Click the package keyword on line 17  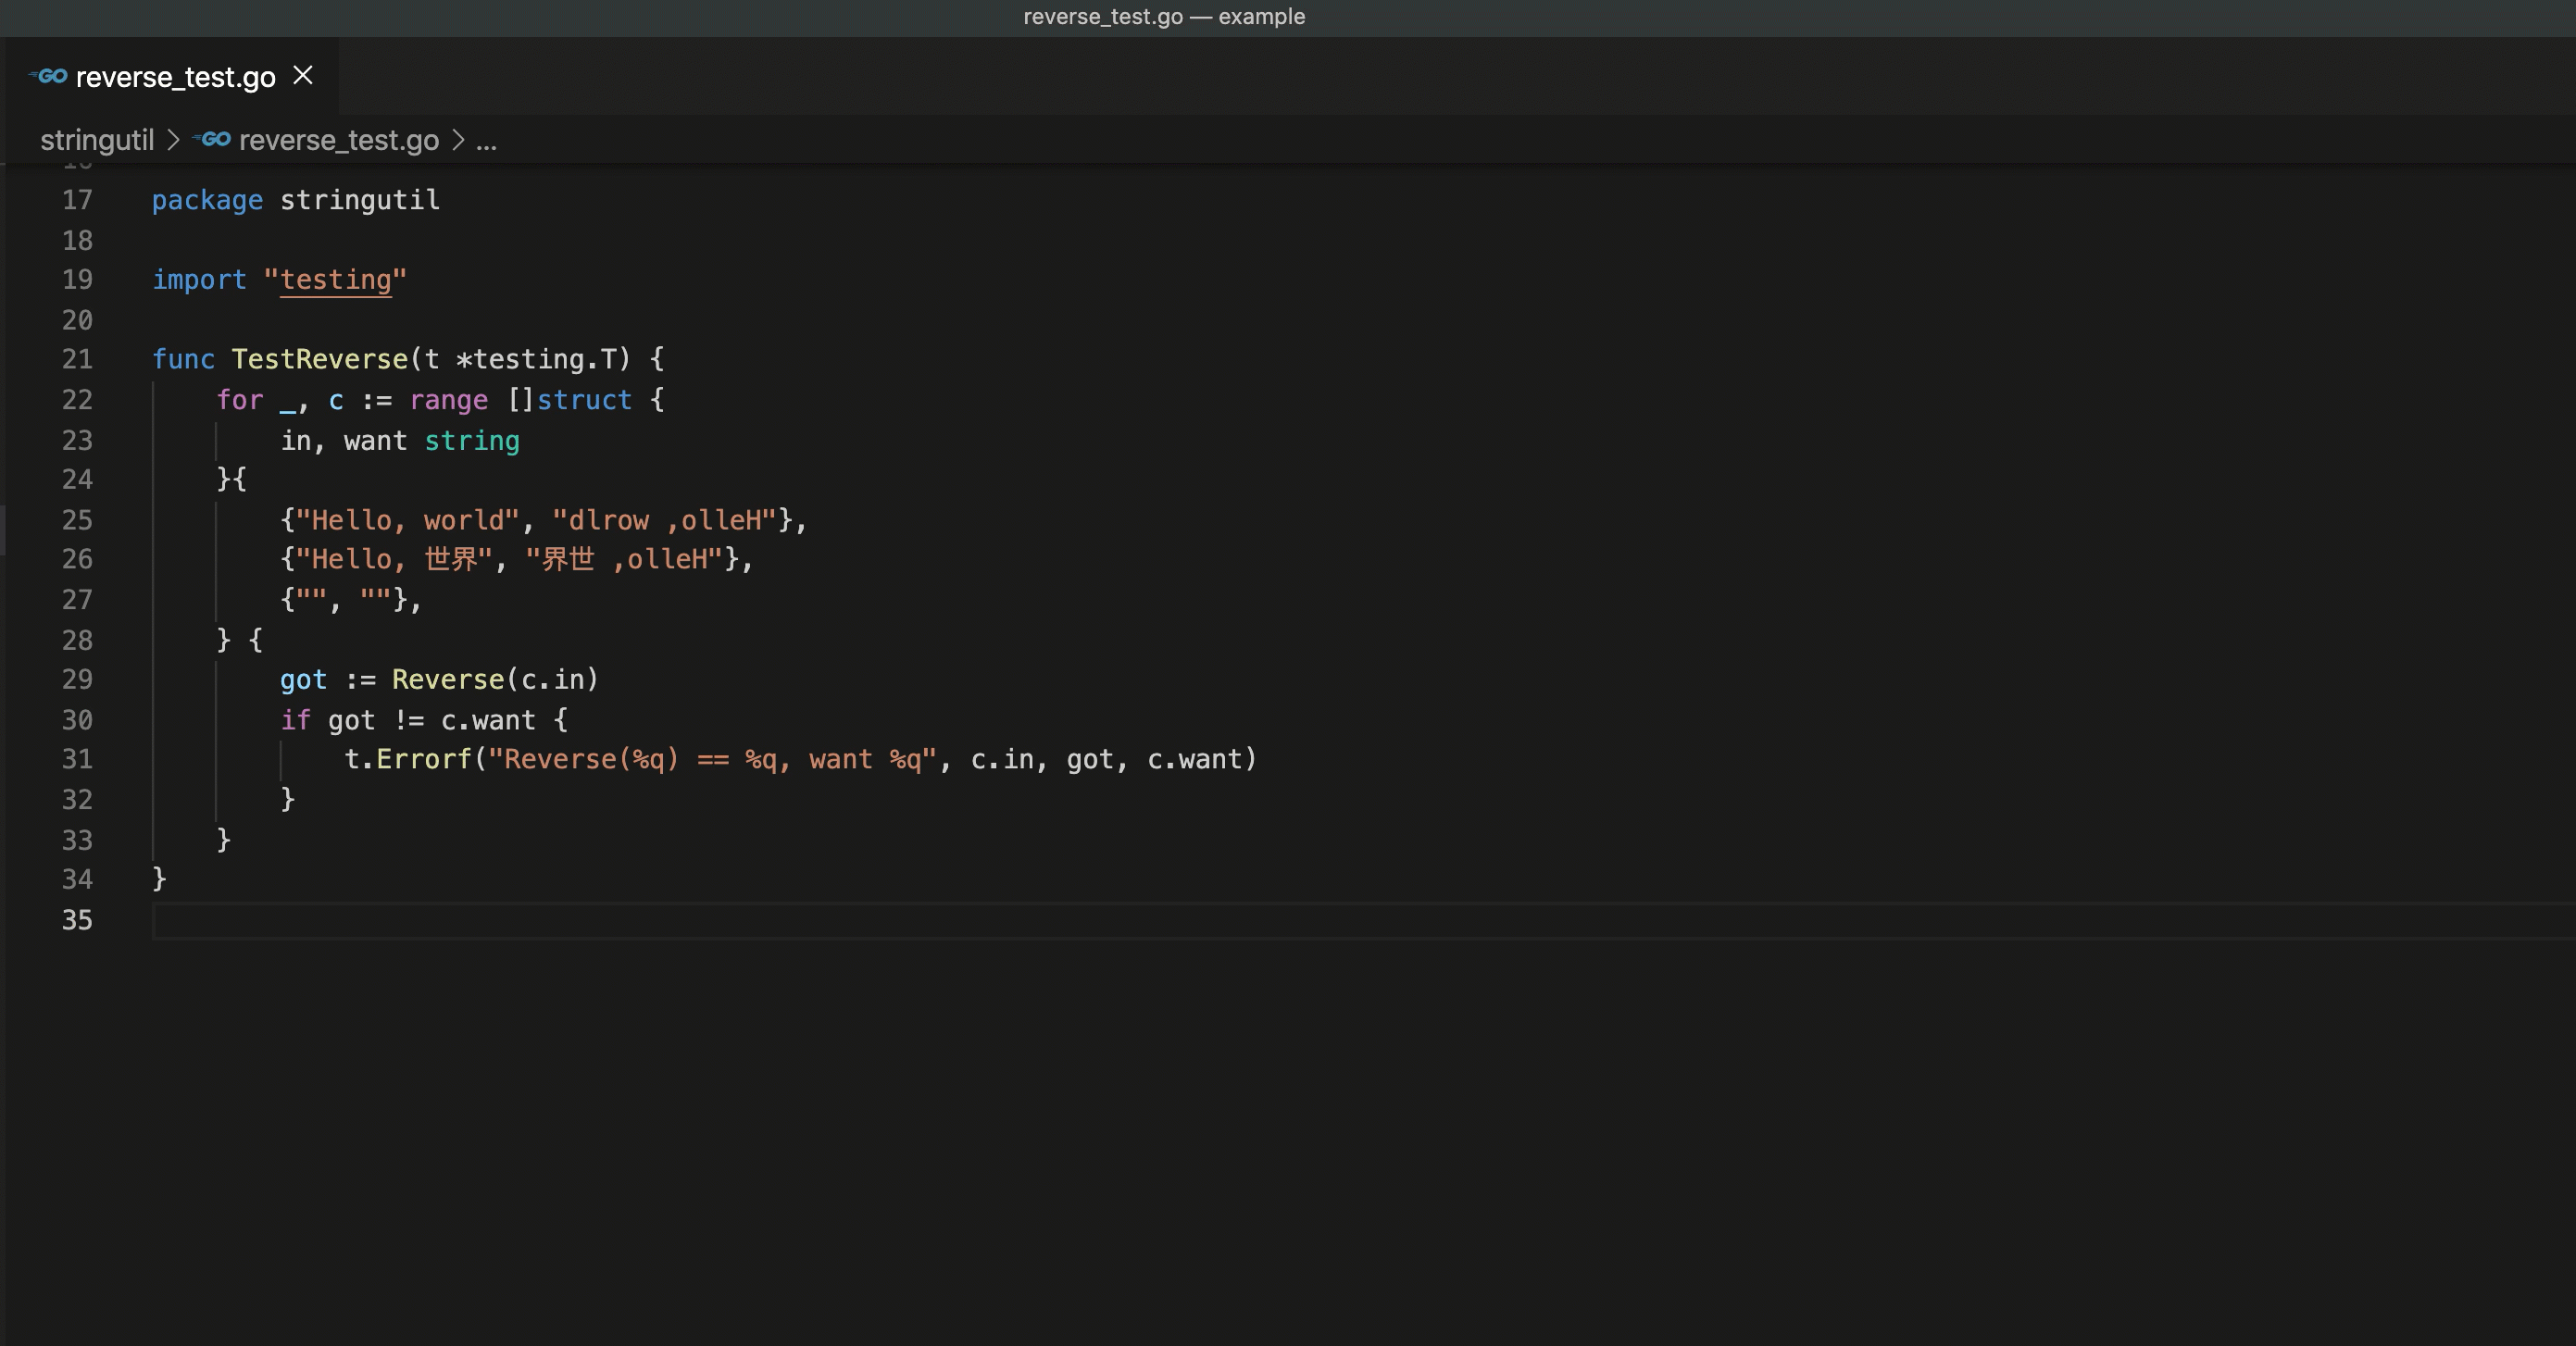coord(207,199)
